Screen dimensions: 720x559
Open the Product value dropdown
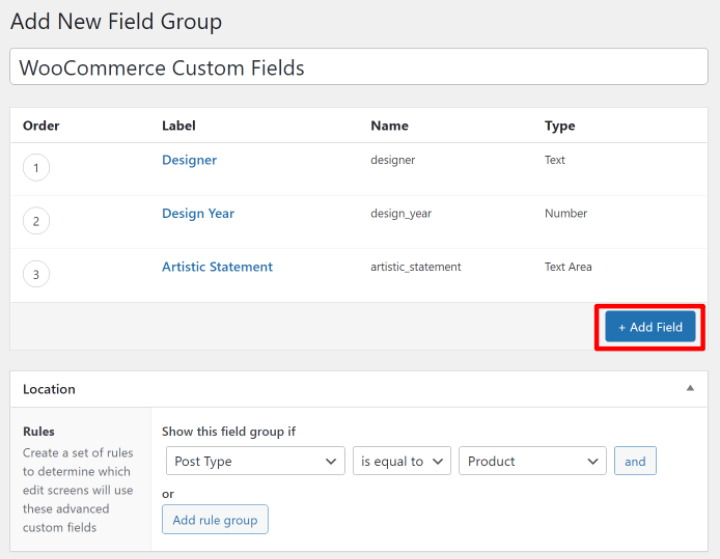[532, 461]
